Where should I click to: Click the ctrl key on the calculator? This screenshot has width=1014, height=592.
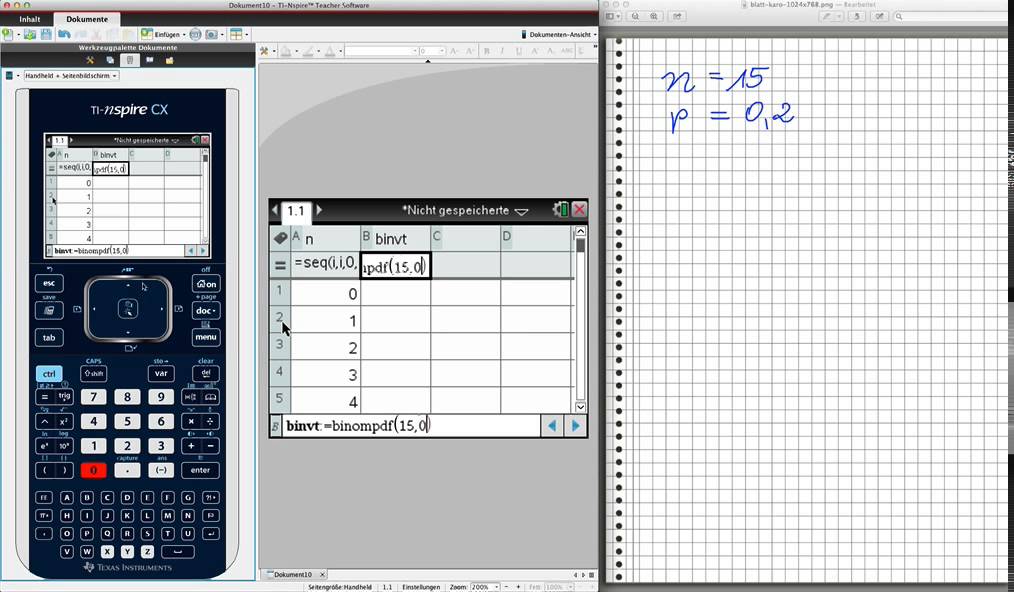[x=49, y=373]
